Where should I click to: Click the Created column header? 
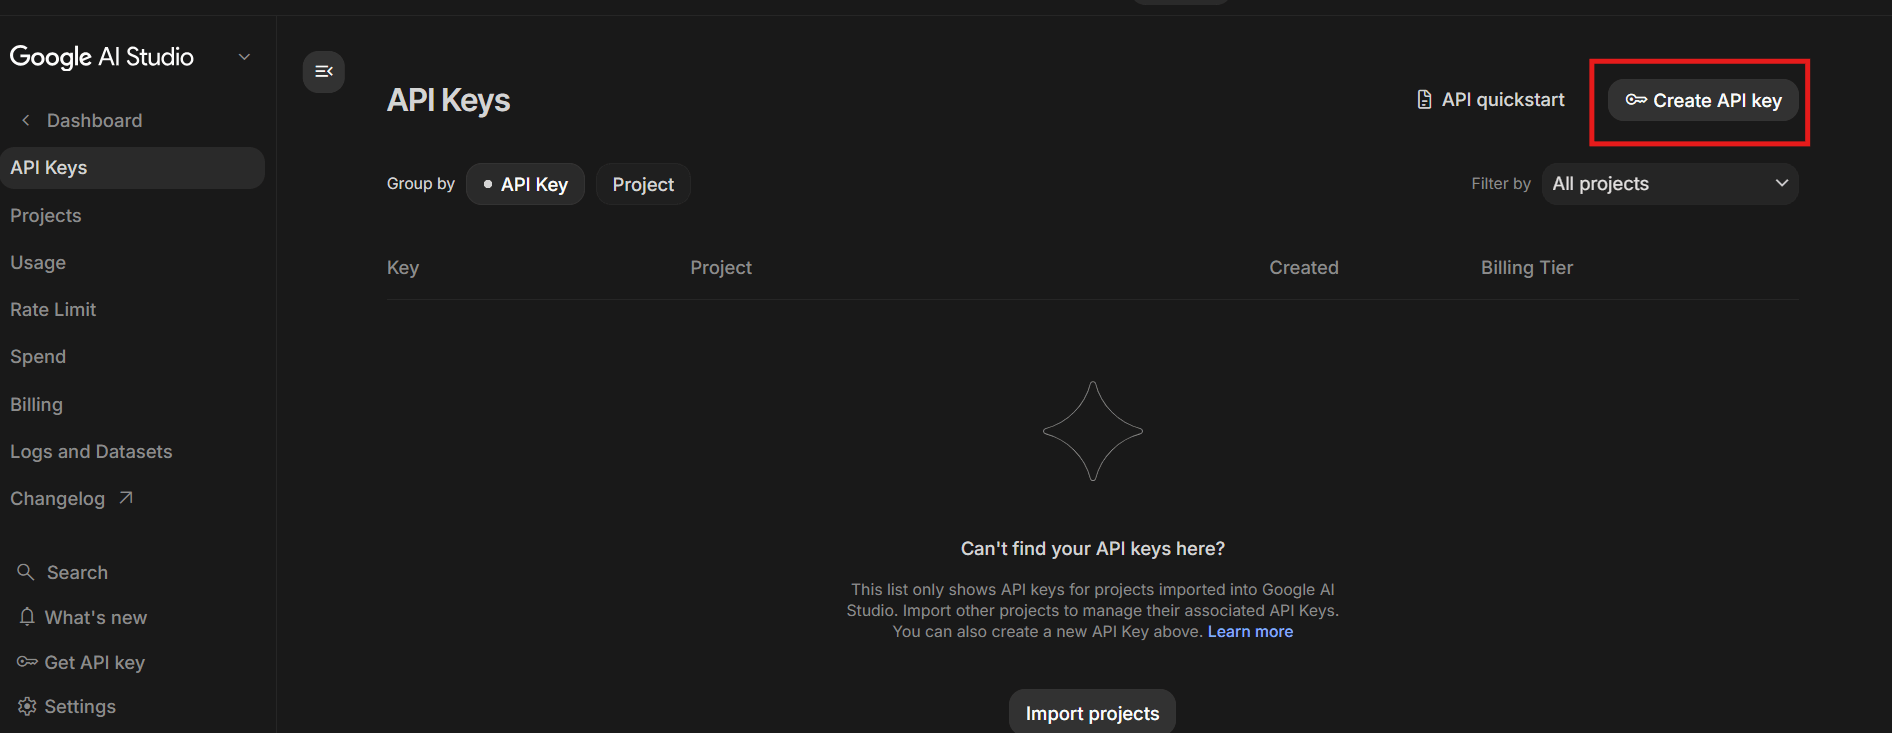tap(1304, 267)
